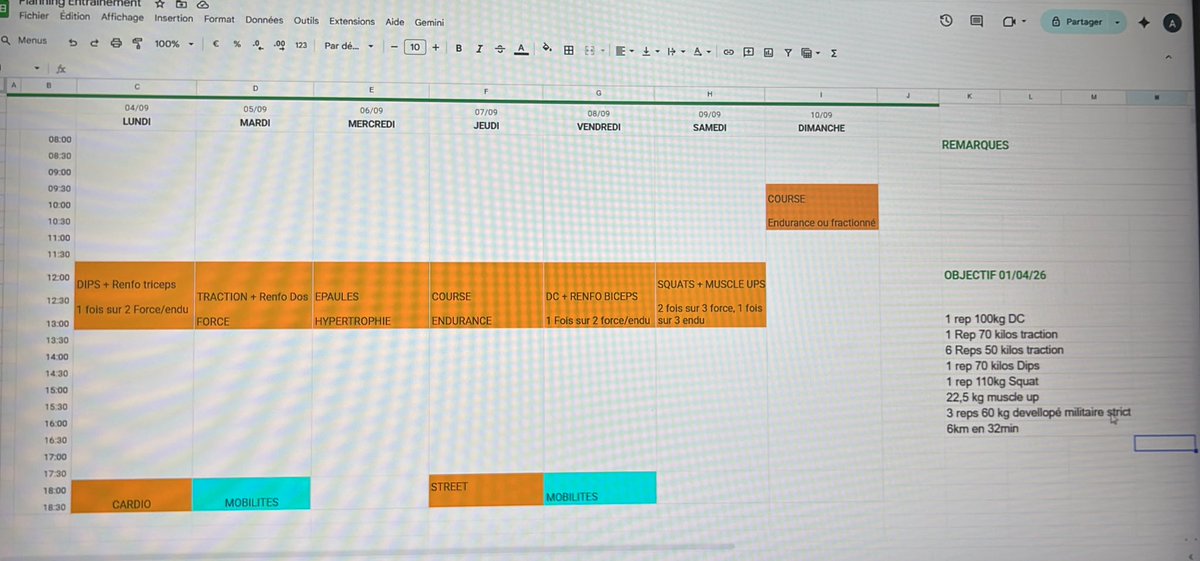This screenshot has width=1200, height=561.
Task: Open the Aide menu
Action: pyautogui.click(x=395, y=21)
